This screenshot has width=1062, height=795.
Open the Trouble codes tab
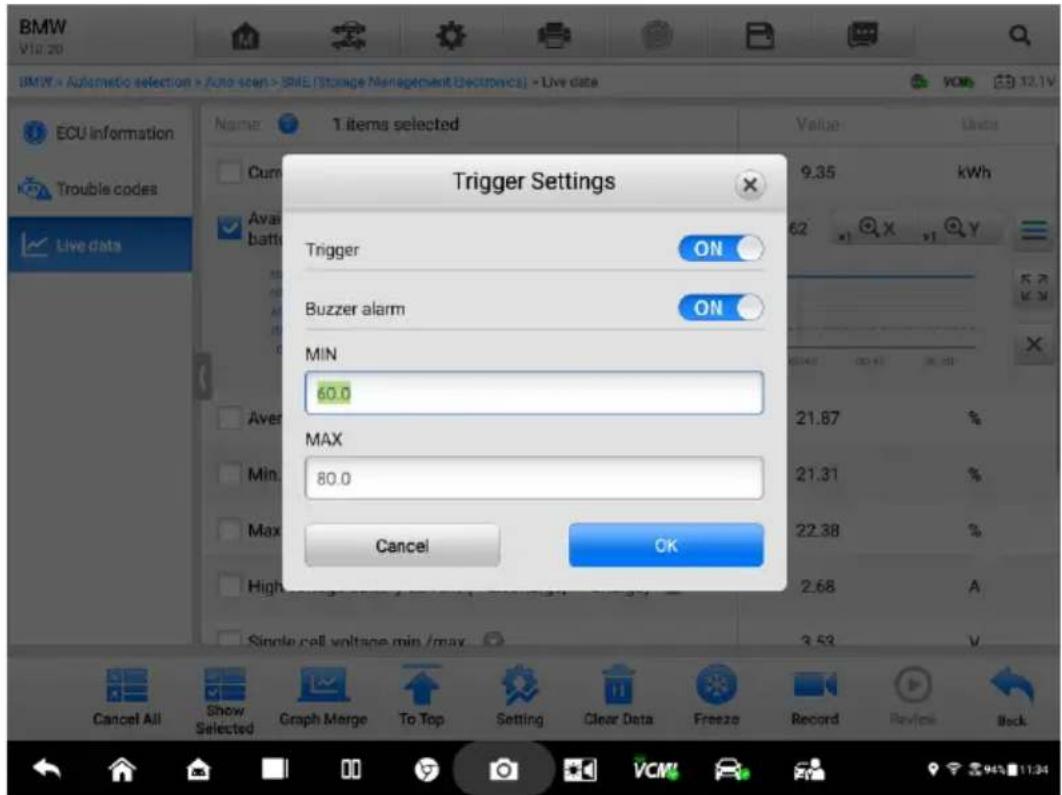100,189
